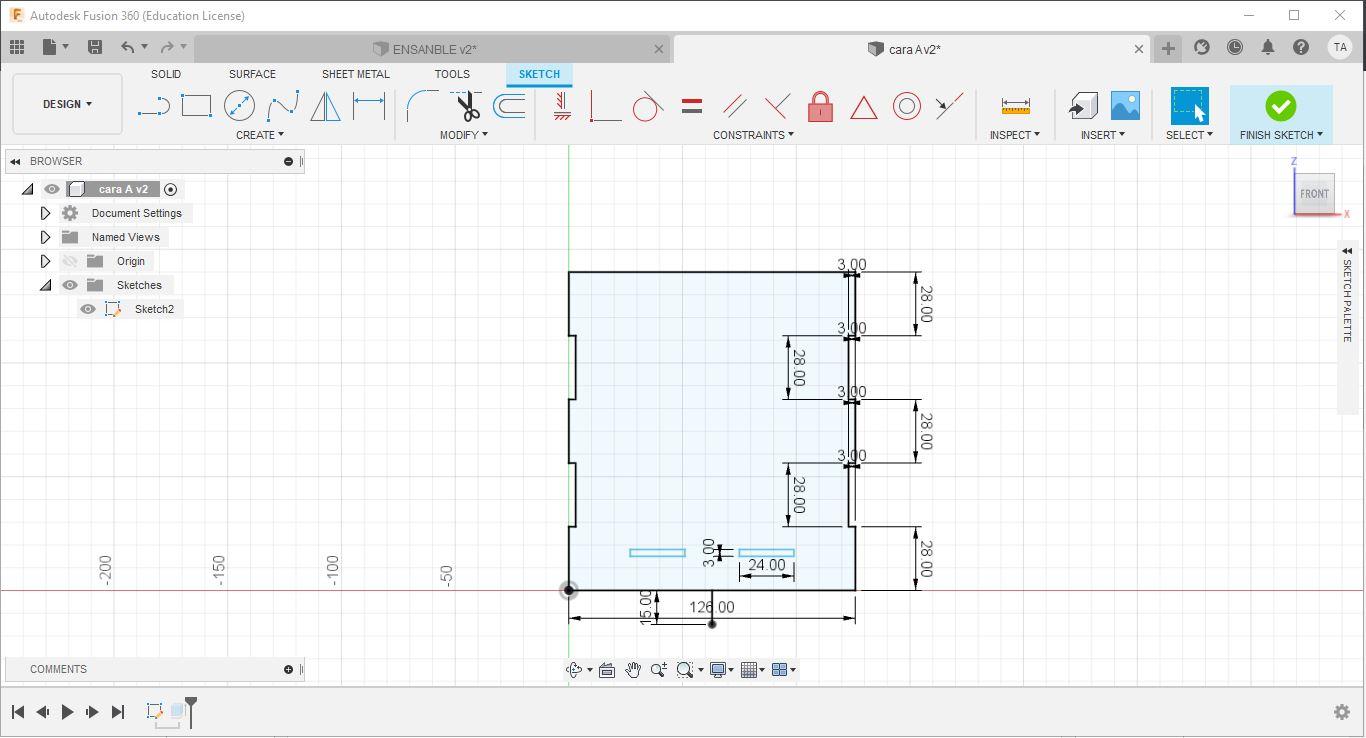1366x738 pixels.
Task: Select the Sketch Dimension tool
Action: 369,106
